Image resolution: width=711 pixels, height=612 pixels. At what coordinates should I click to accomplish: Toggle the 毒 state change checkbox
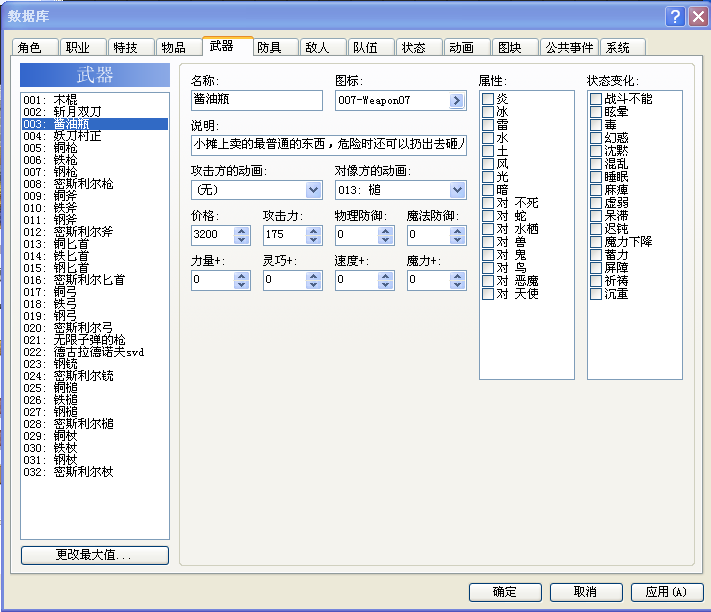click(x=596, y=125)
